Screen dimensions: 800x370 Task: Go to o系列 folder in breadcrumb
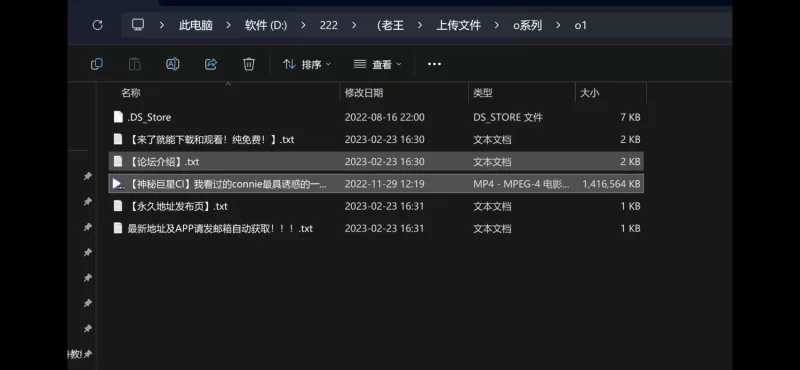point(528,25)
